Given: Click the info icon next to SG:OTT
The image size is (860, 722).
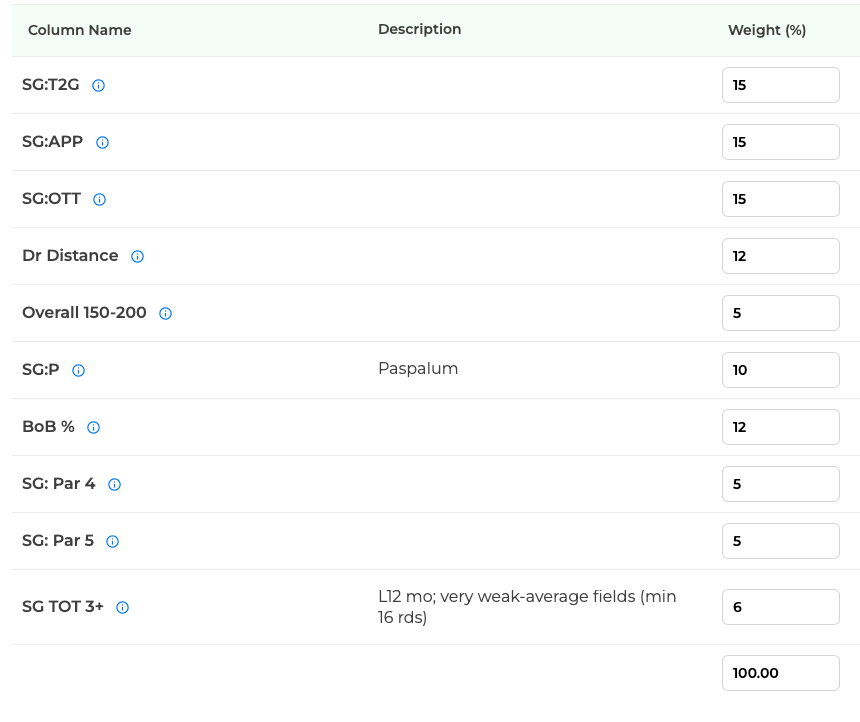Looking at the screenshot, I should tap(99, 200).
